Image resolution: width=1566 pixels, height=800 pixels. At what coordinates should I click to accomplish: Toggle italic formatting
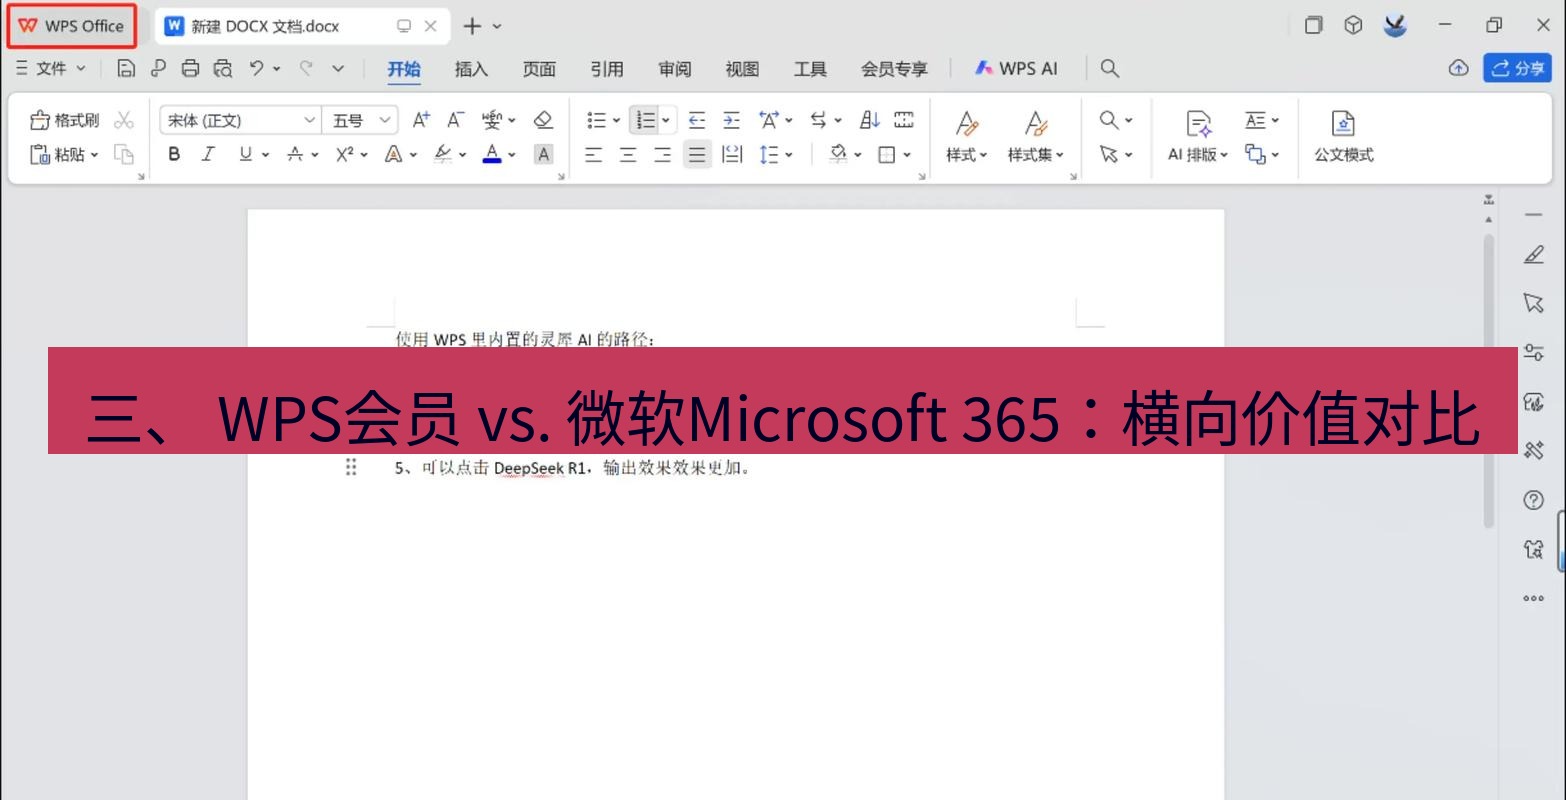207,155
